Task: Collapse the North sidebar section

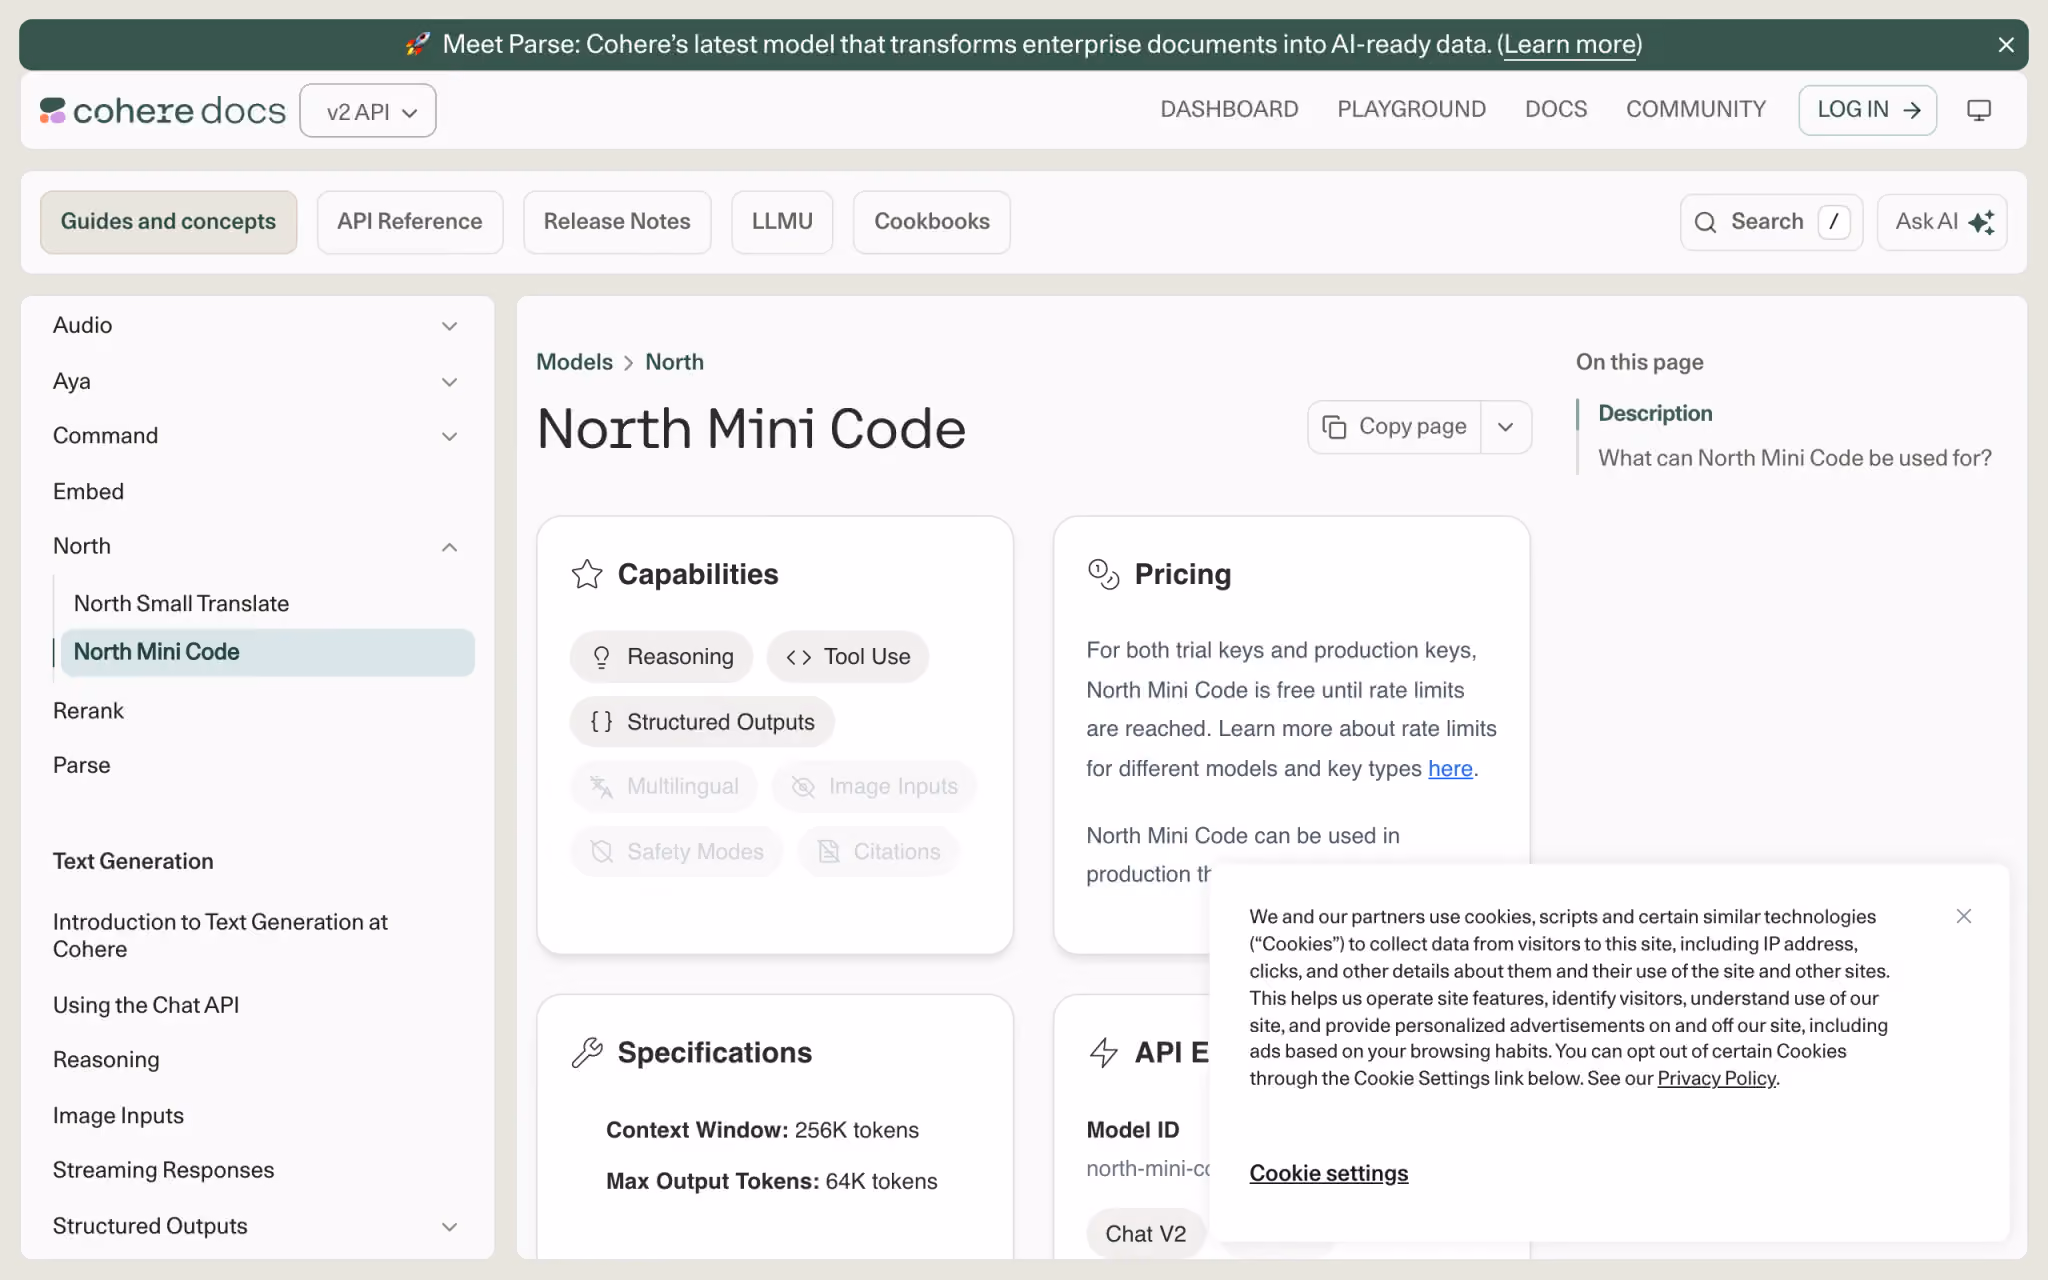Action: click(449, 547)
